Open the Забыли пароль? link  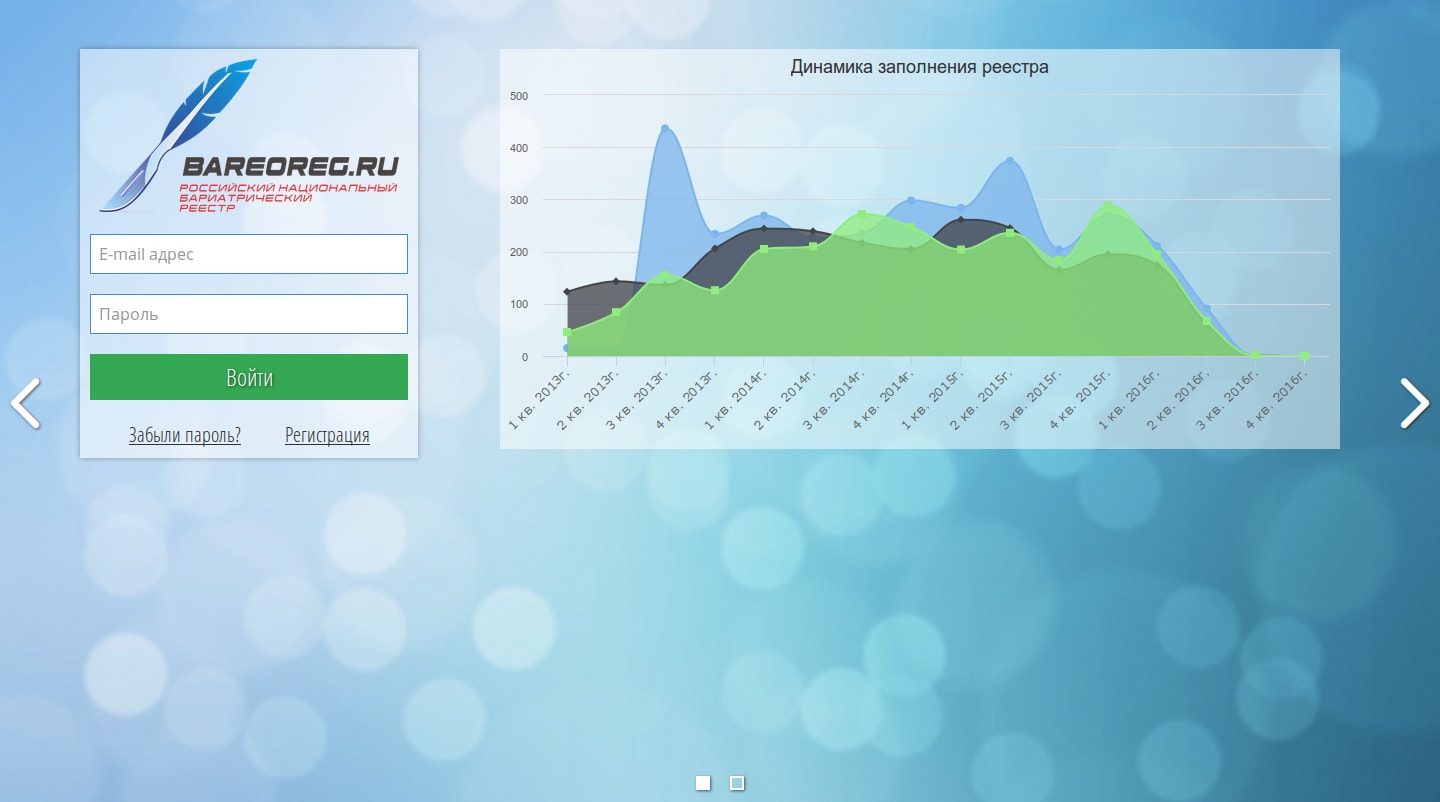[x=185, y=435]
